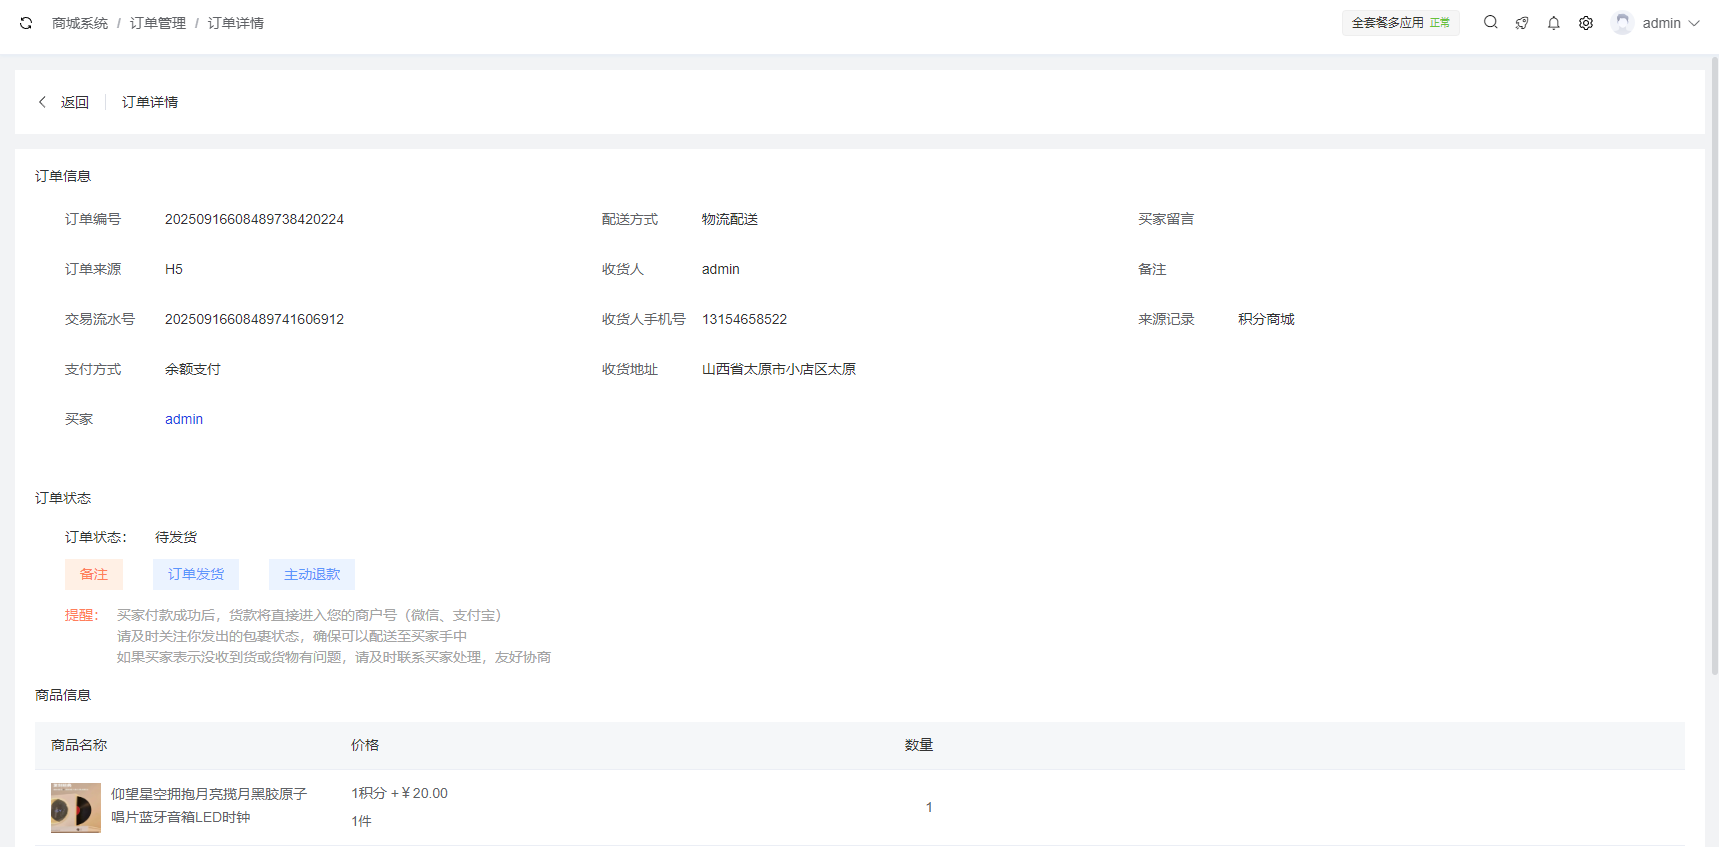Click the H5 order source value
The height and width of the screenshot is (847, 1719).
(x=174, y=269)
